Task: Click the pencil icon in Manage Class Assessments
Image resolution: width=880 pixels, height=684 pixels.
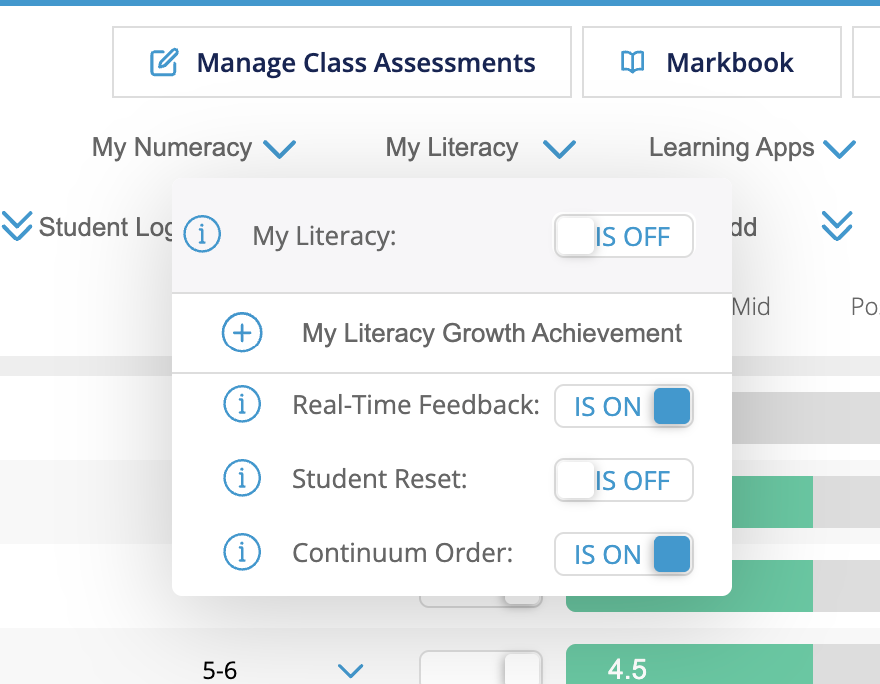Action: click(x=167, y=62)
